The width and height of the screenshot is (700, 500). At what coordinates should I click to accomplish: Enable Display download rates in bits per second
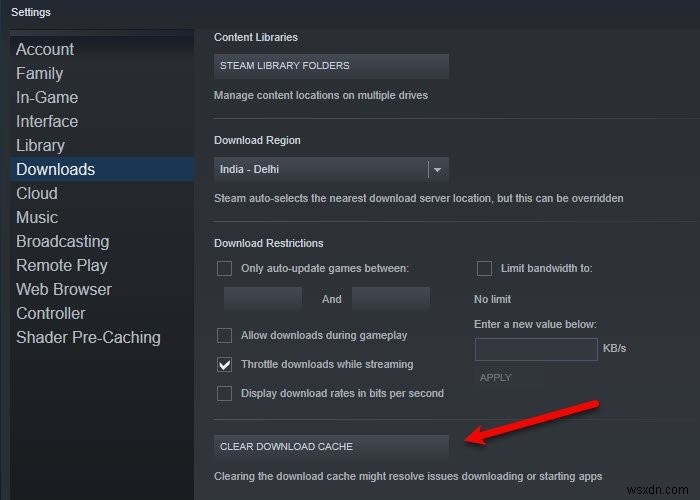[x=224, y=393]
